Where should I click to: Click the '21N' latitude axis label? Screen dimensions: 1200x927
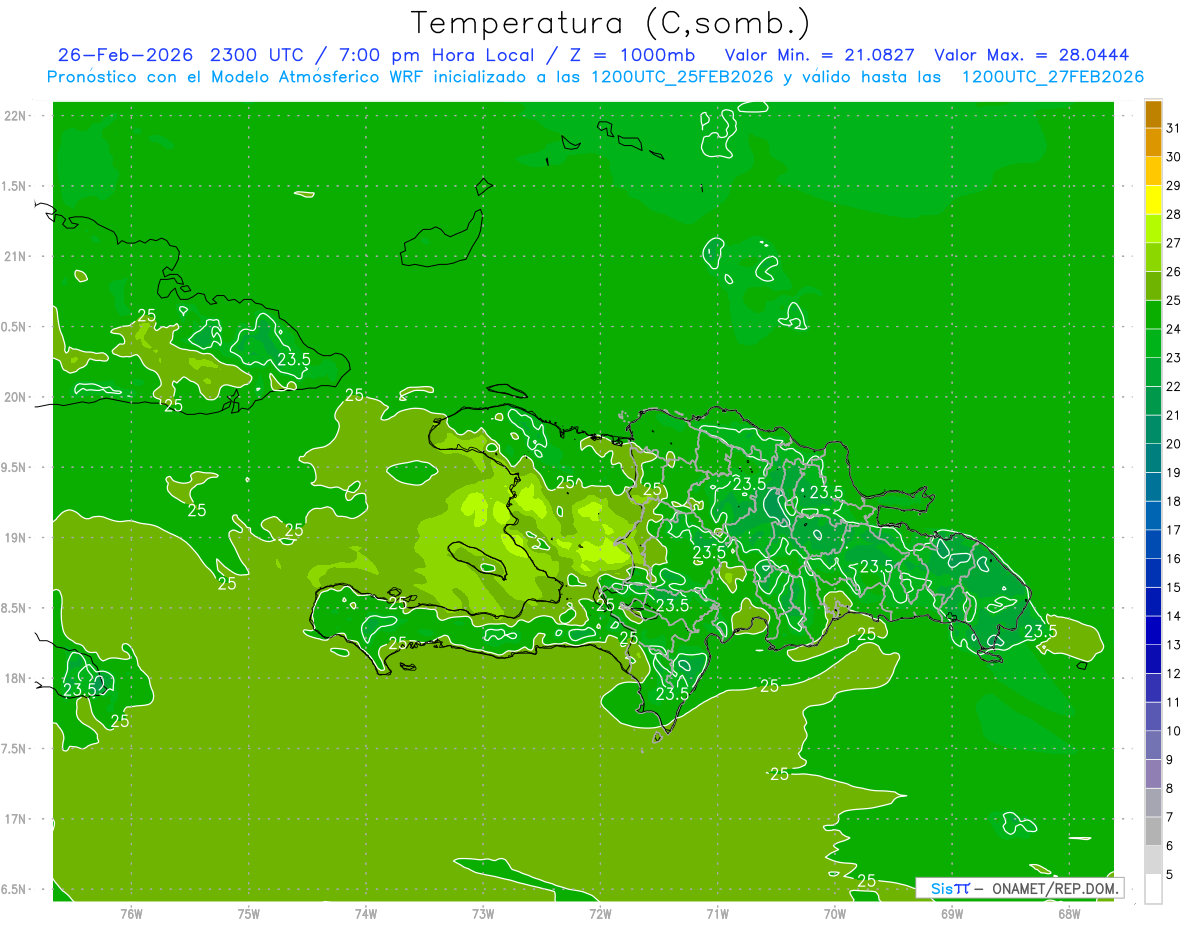tap(16, 256)
